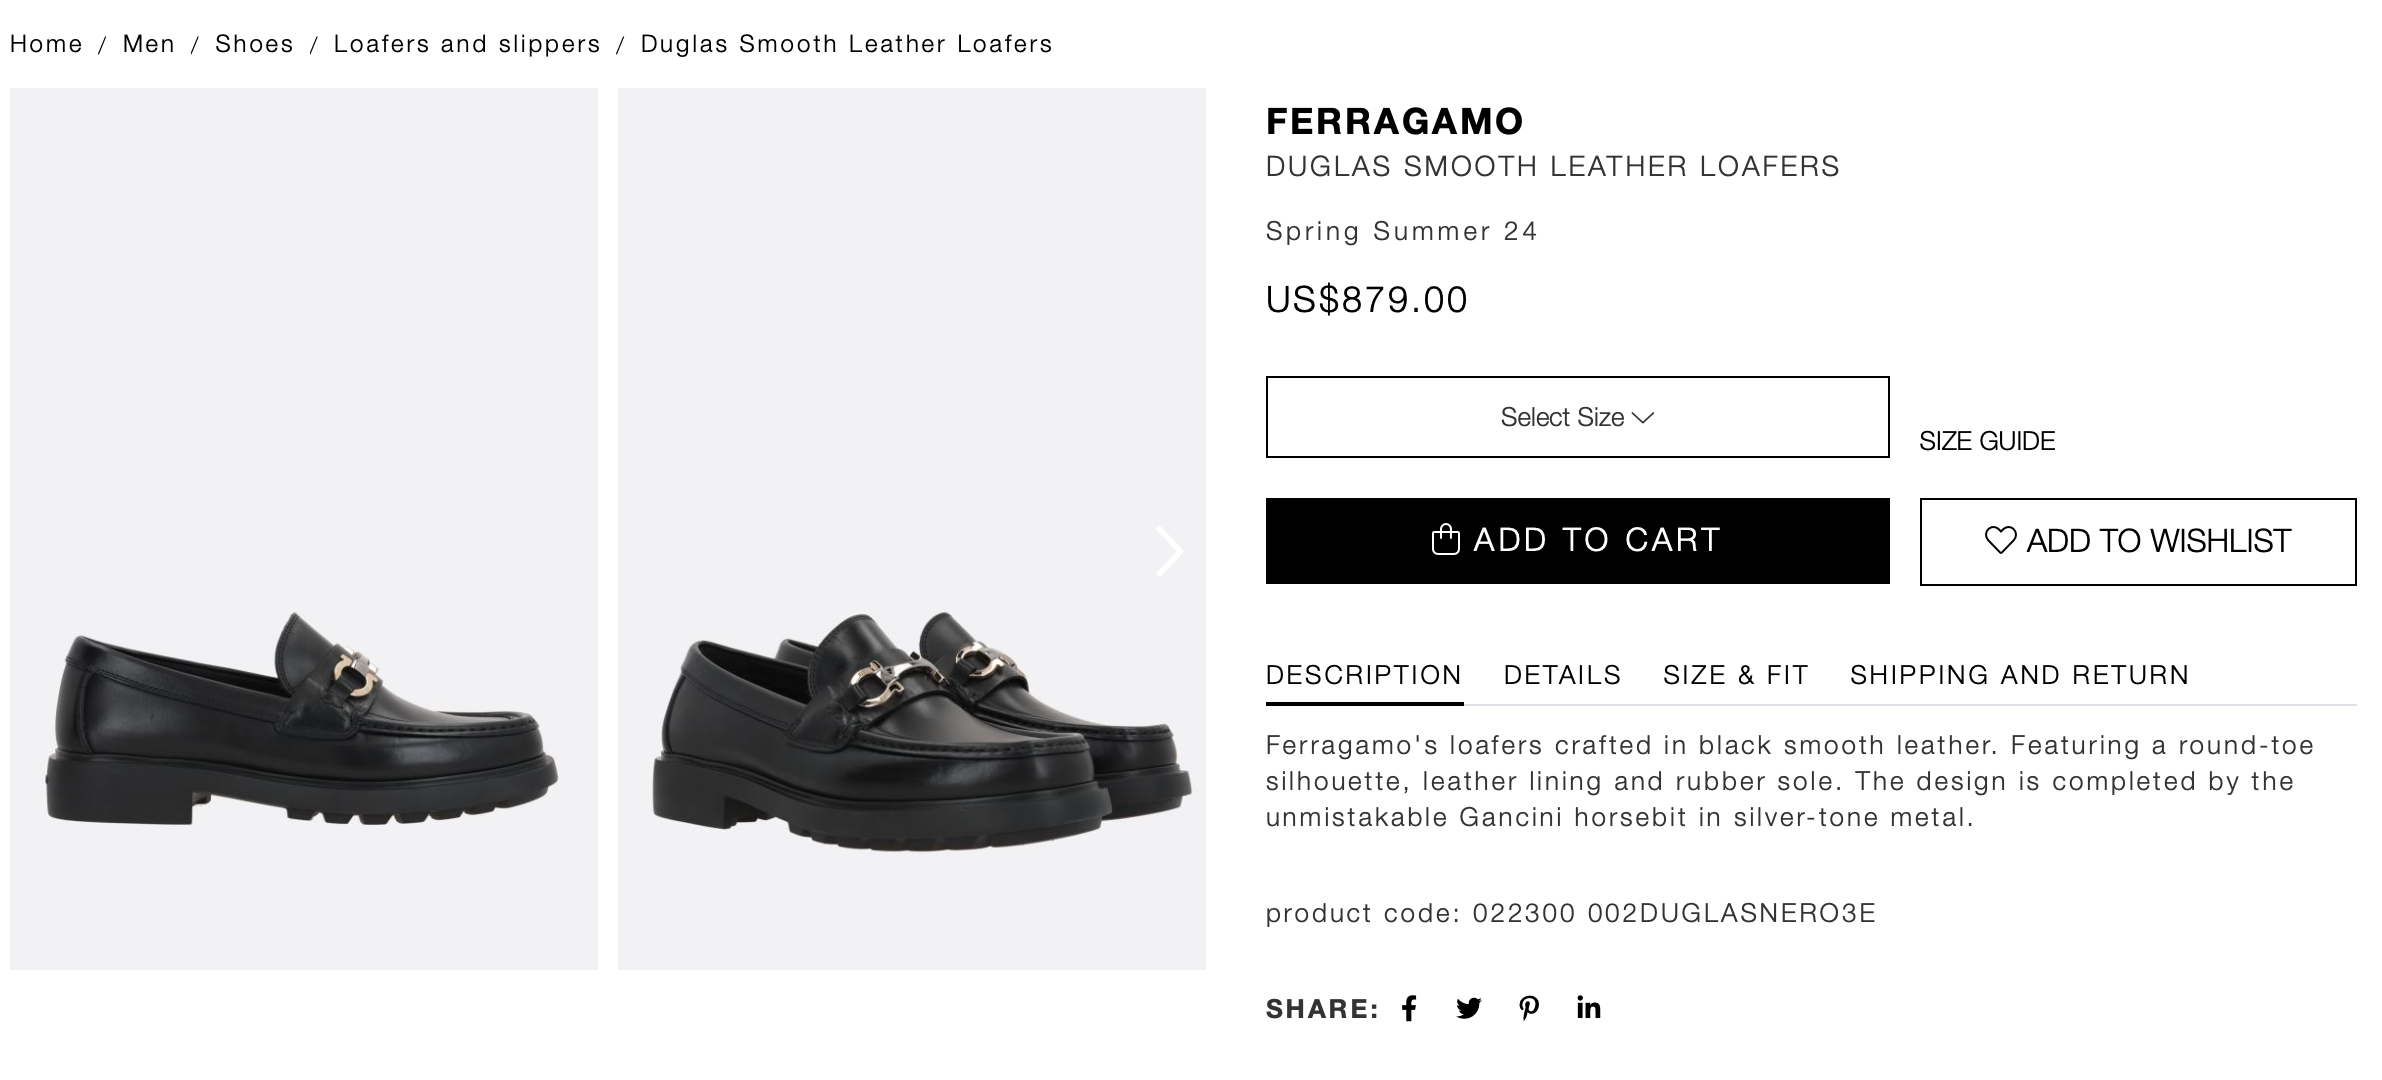Open the Size & Fit tab
Viewport: 2382px width, 1080px height.
[1735, 674]
